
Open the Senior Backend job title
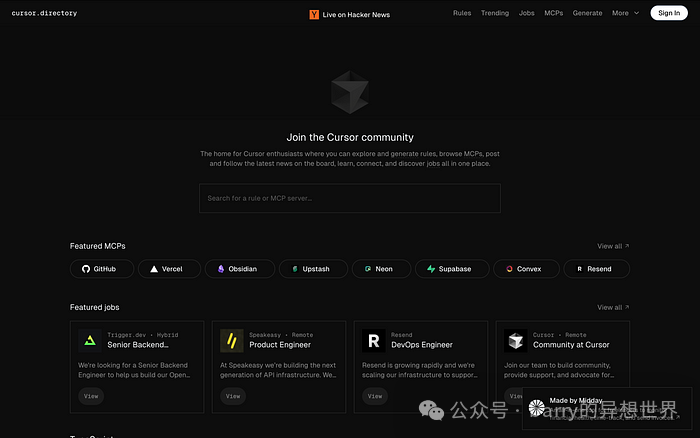[138, 345]
